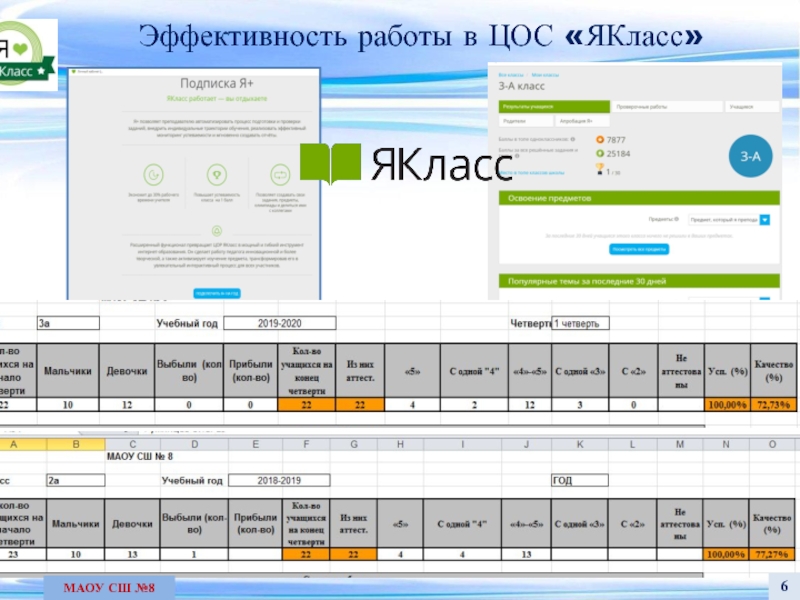Click the small bell icon in Подписка Я+ panel

coord(217,231)
